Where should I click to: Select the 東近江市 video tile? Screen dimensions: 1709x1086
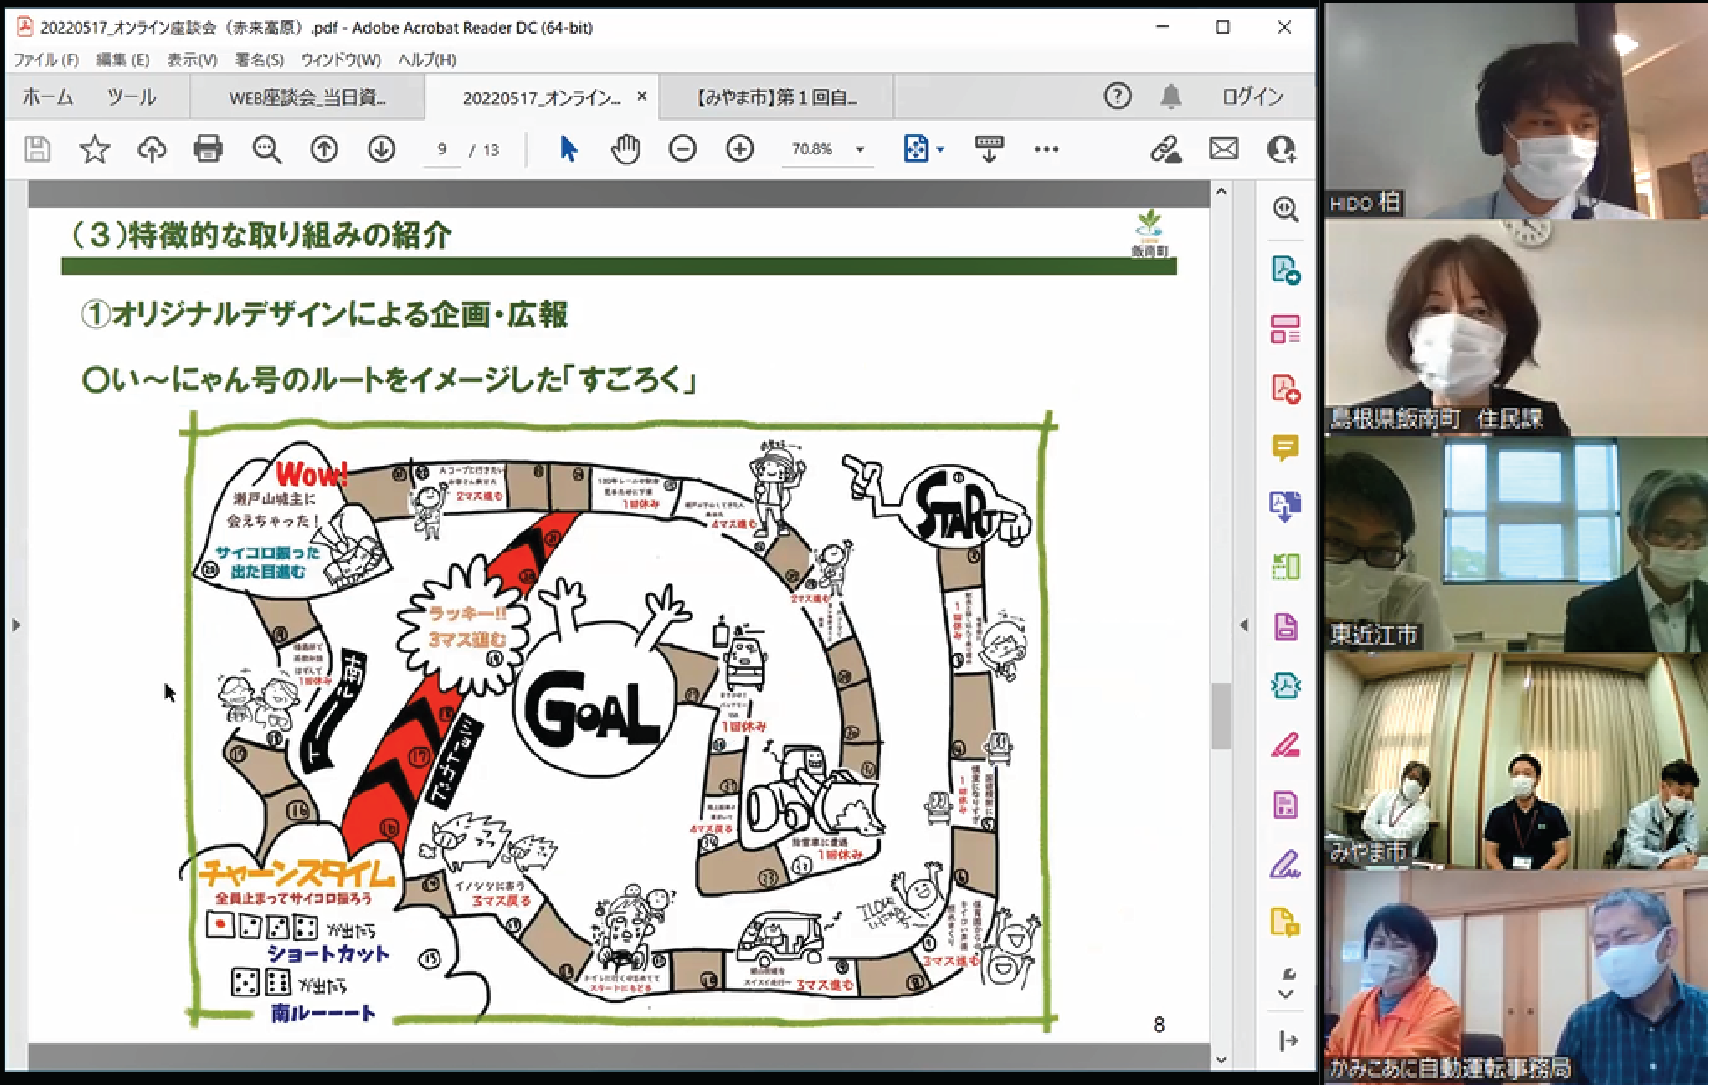[1516, 544]
